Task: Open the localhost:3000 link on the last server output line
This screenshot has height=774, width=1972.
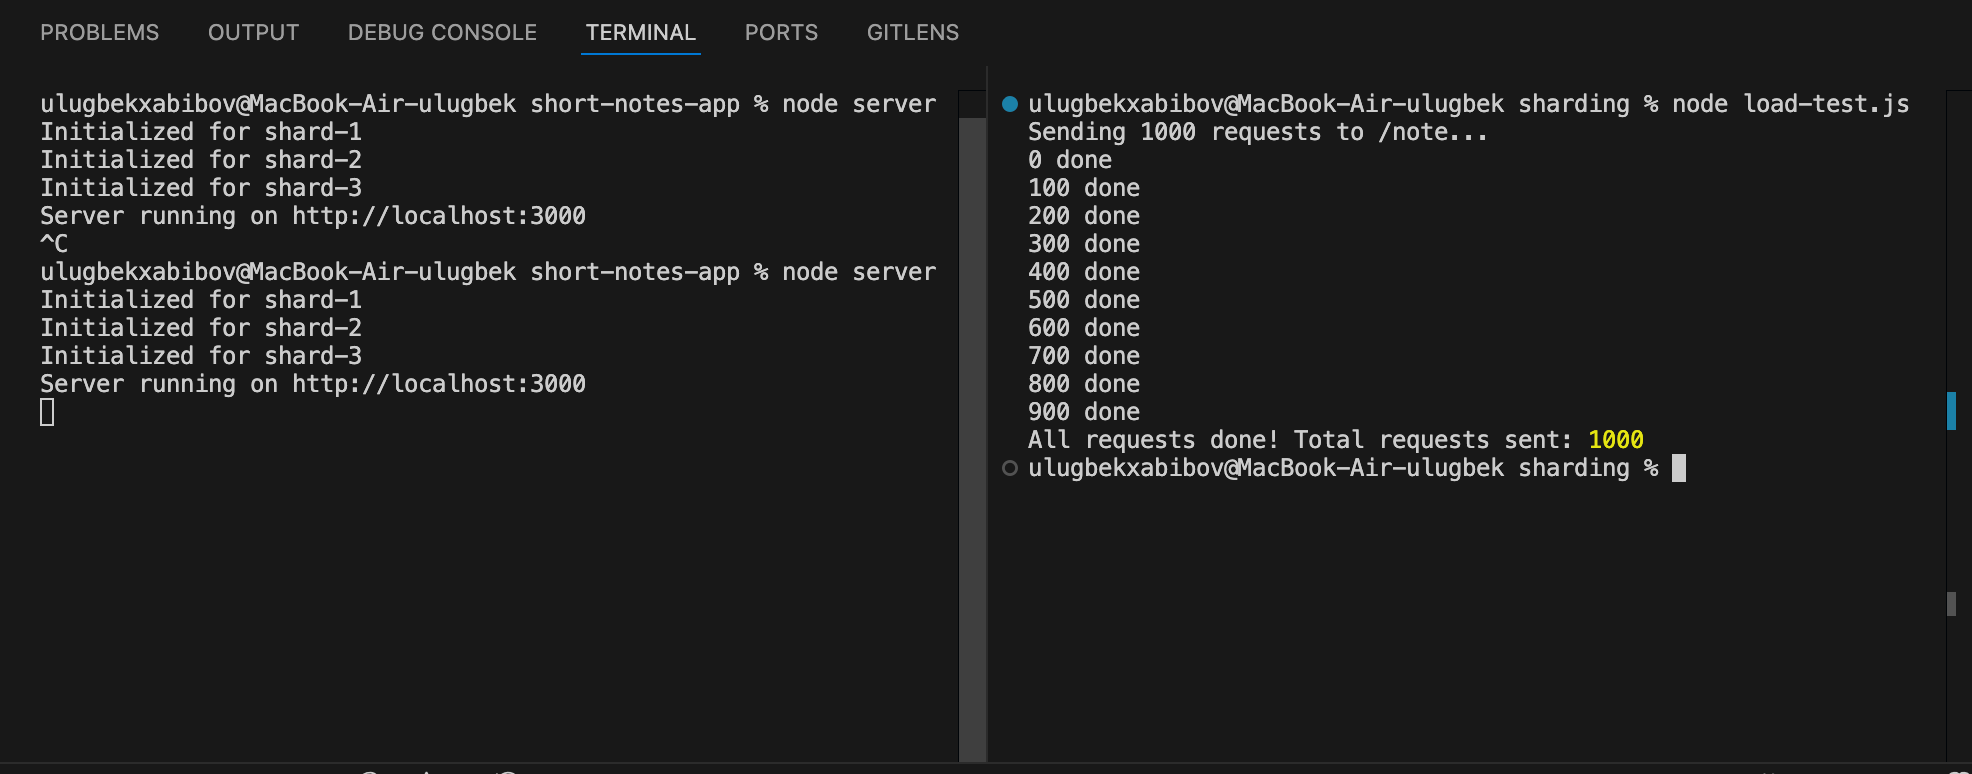Action: [439, 384]
